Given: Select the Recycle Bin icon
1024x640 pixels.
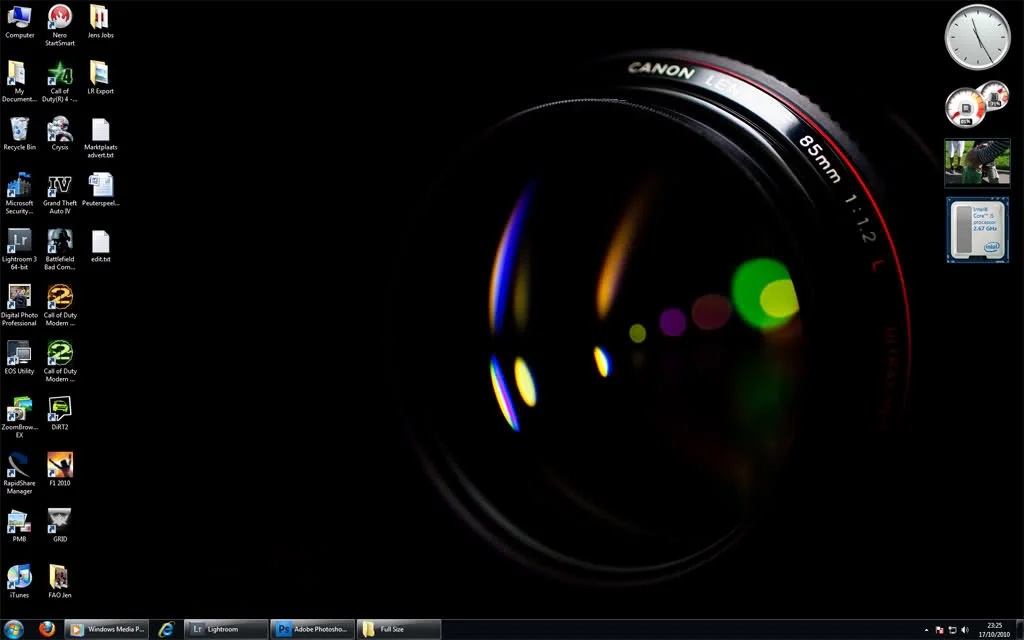Looking at the screenshot, I should click(20, 134).
